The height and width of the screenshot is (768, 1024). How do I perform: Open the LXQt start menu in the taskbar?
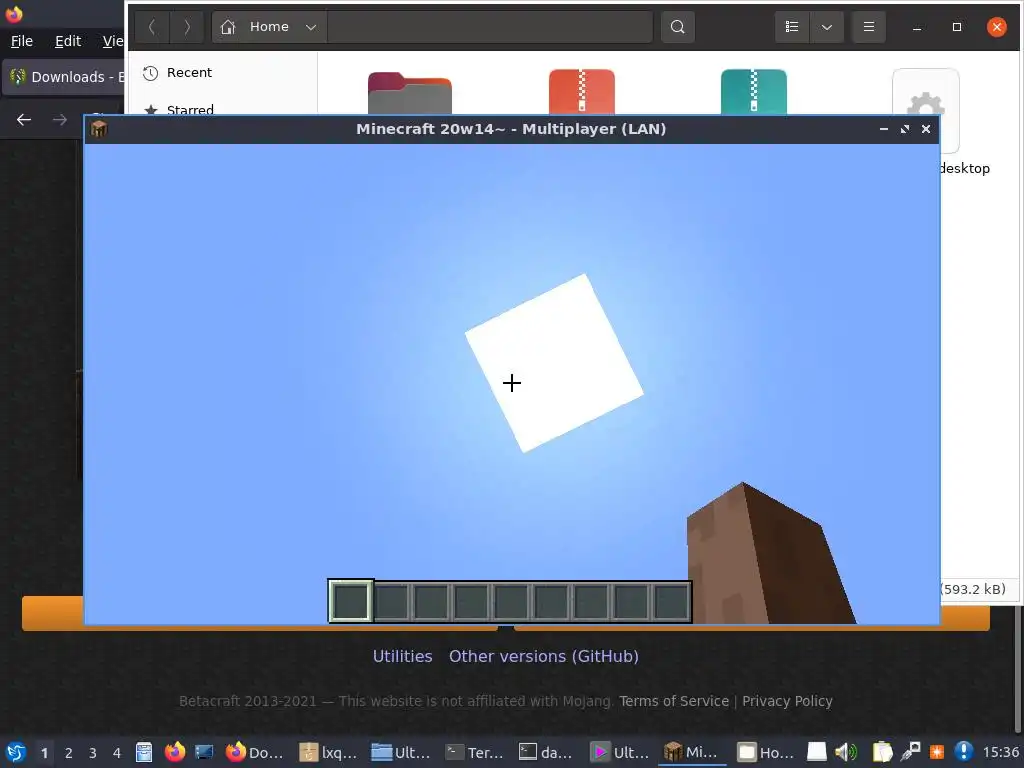pos(15,752)
